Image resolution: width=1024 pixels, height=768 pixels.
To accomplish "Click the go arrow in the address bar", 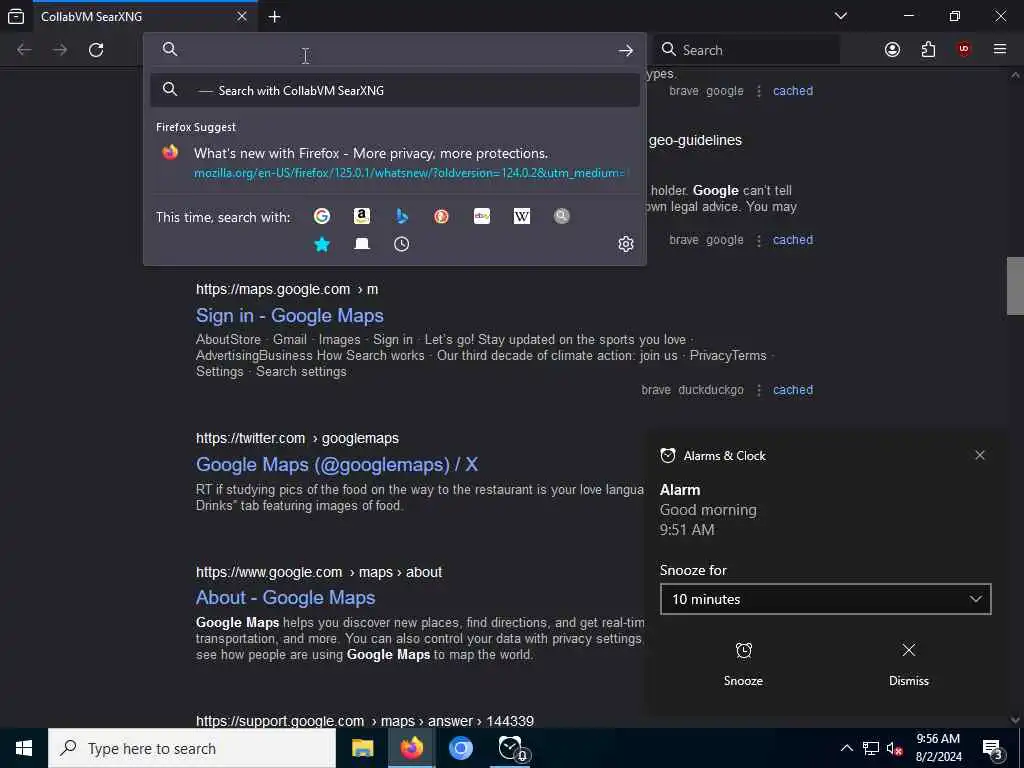I will (626, 50).
